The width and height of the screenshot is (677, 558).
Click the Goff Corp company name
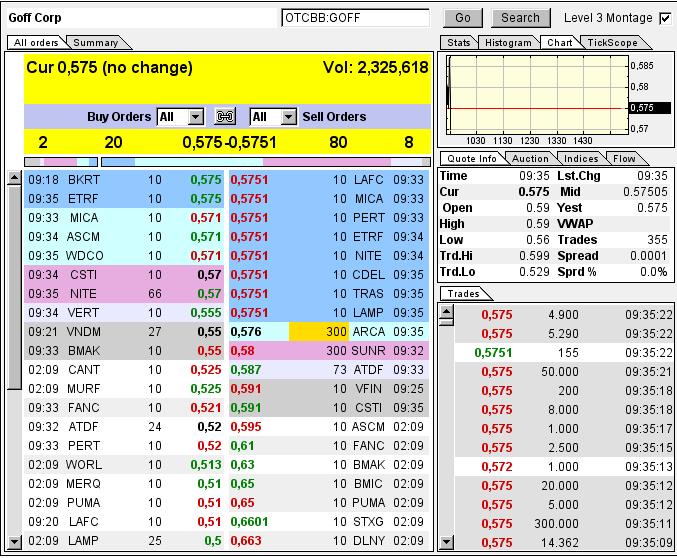35,18
